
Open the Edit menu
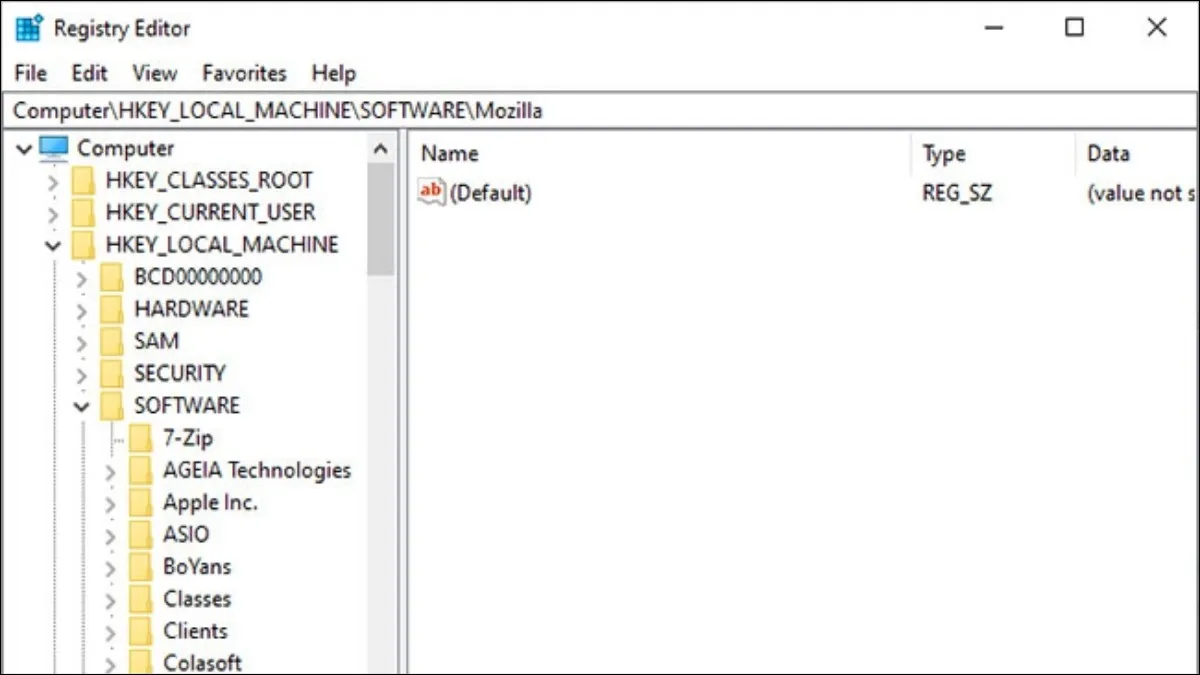(x=89, y=72)
